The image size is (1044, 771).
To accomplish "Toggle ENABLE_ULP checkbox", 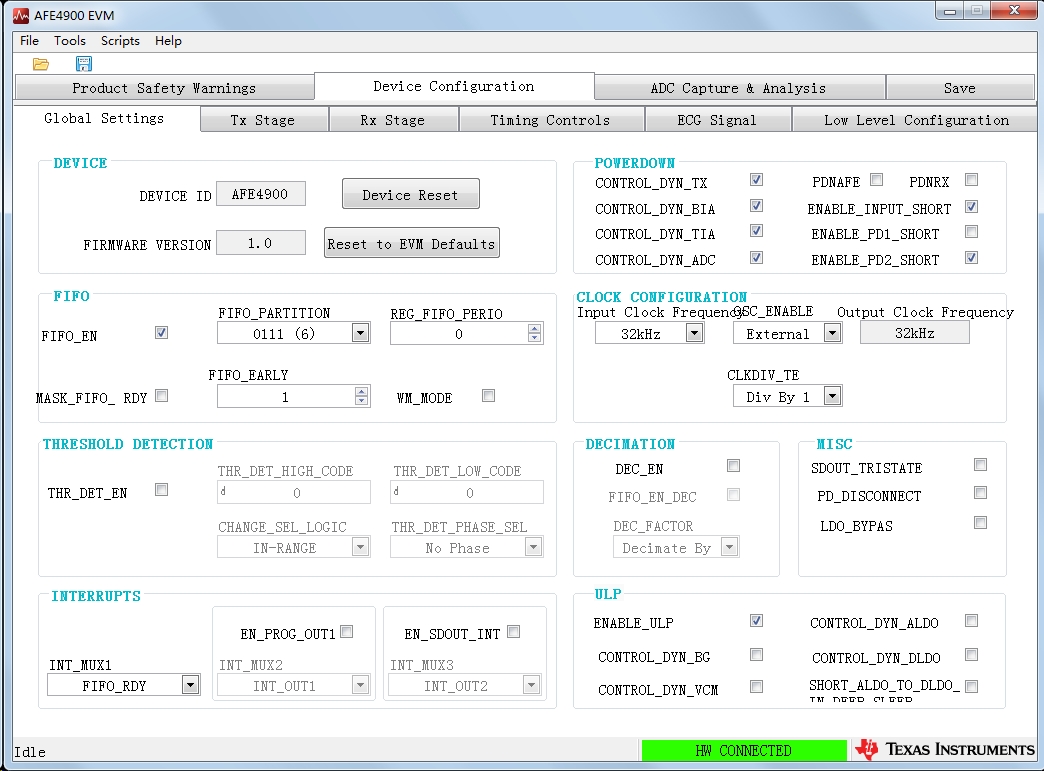I will click(756, 621).
